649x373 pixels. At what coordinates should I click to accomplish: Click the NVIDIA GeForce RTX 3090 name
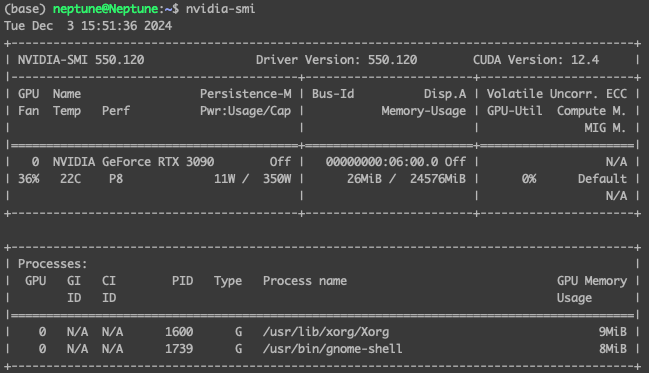pyautogui.click(x=133, y=161)
